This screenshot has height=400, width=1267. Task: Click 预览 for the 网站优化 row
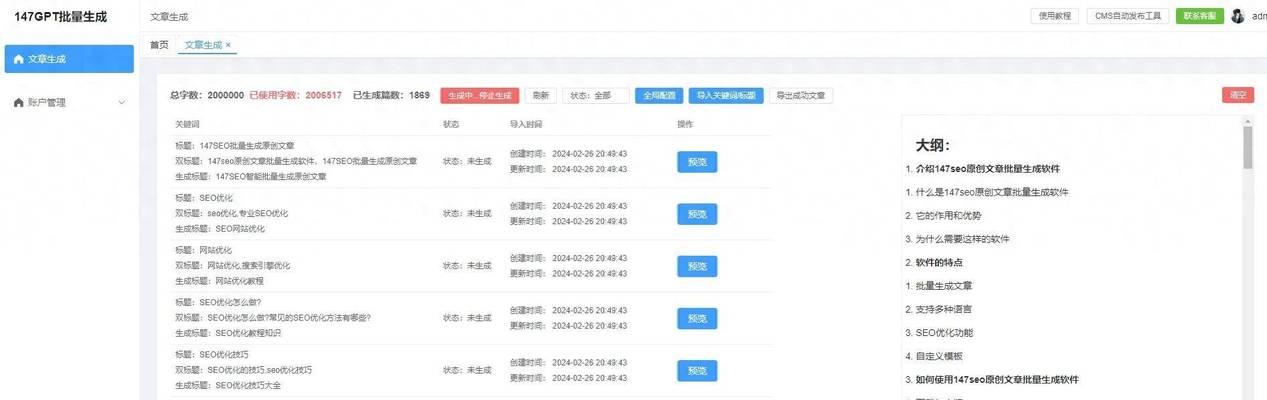pos(697,266)
